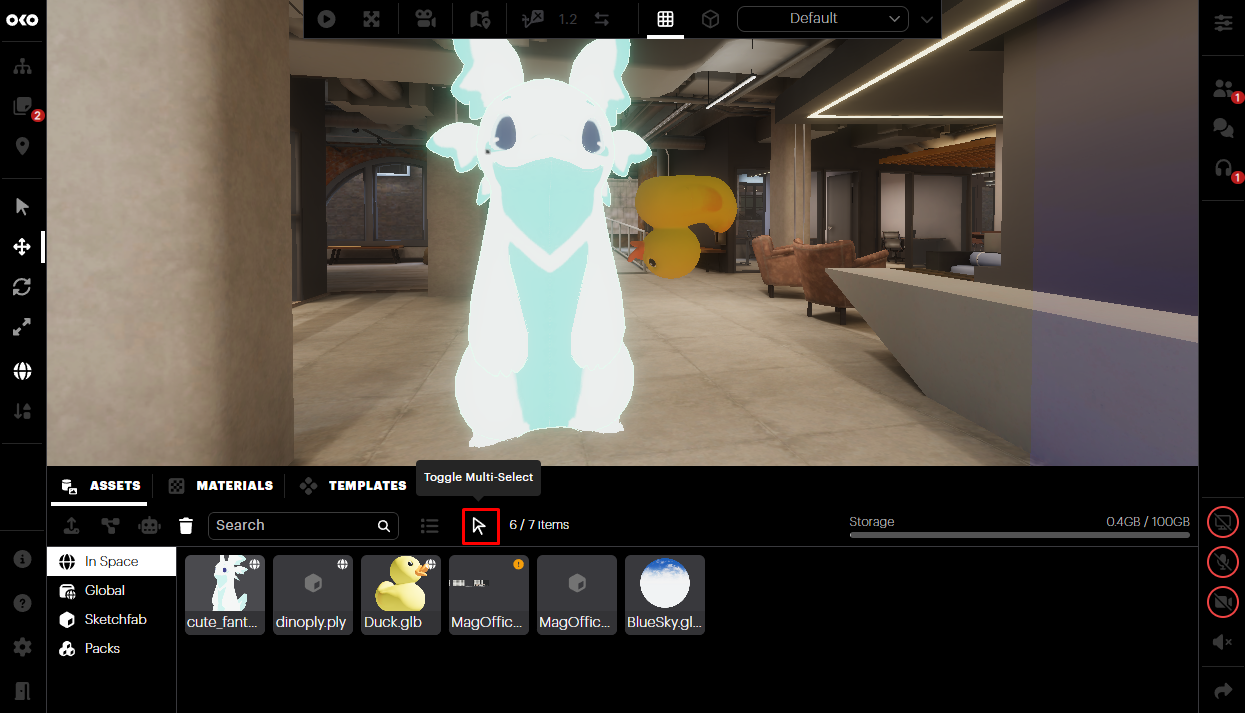Click the magnifier icon in the Search field

click(384, 526)
